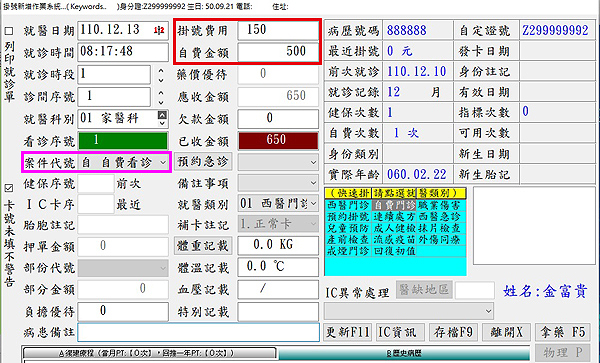Expand 備註事項 dropdown
This screenshot has height=363, width=600.
click(x=313, y=183)
